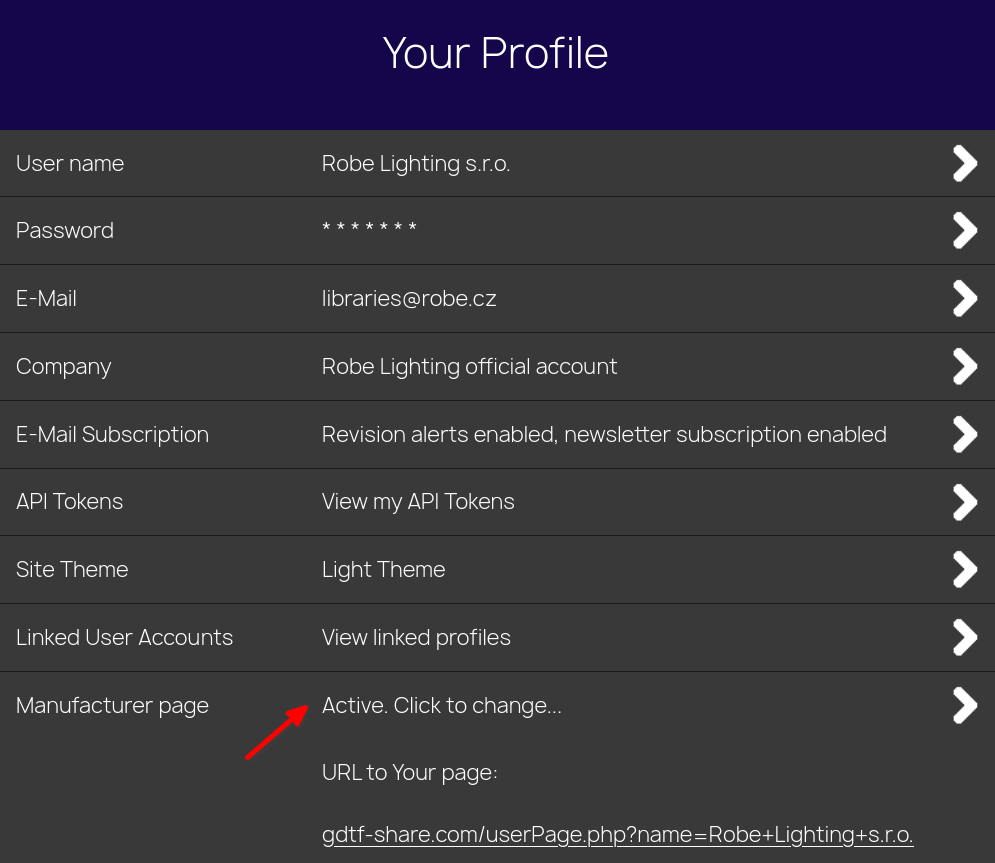Screen dimensions: 995x863
Task: Expand the E-Mail Subscription settings chevron
Action: 964,434
